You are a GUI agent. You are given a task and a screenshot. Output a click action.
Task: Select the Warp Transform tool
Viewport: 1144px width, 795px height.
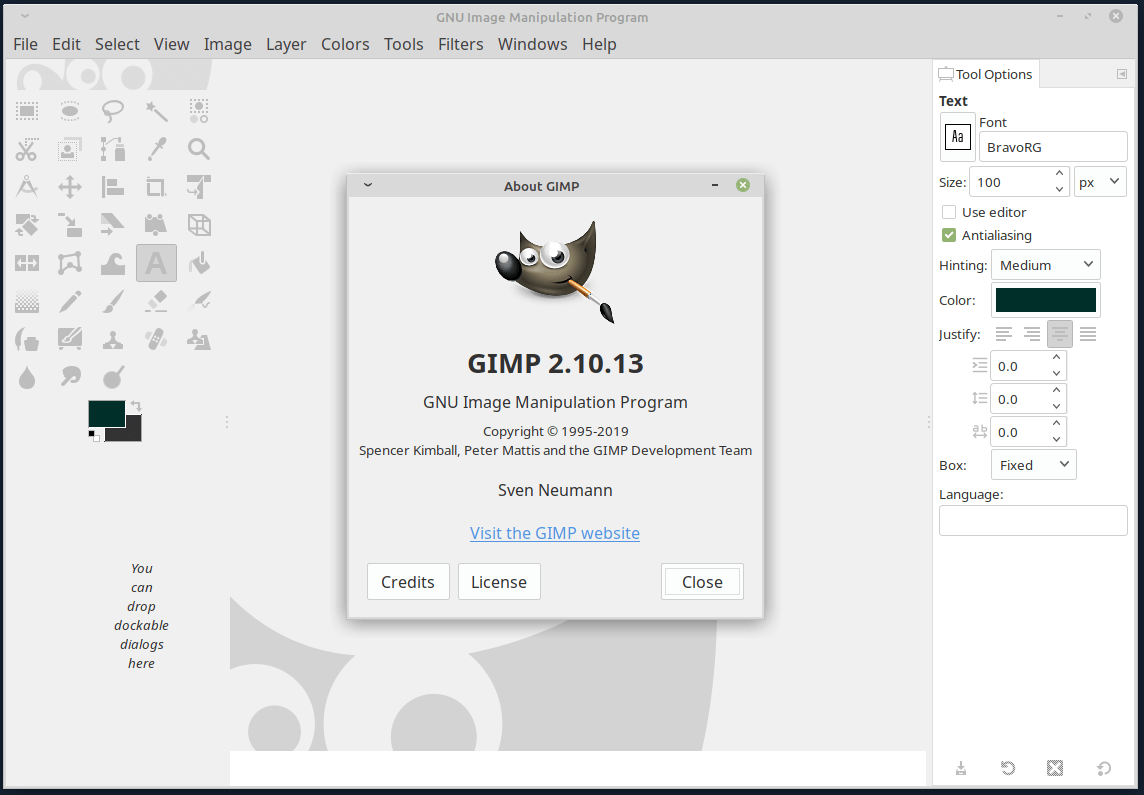coord(113,263)
